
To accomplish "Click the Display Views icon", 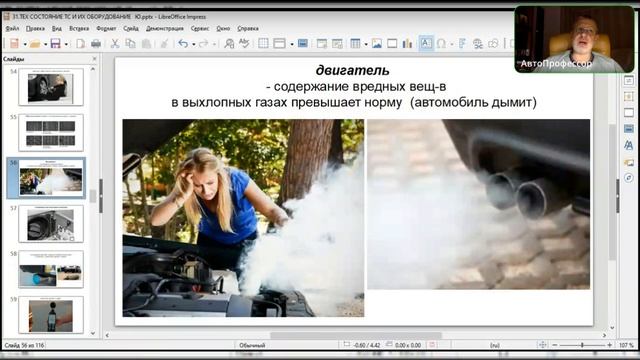I will (x=280, y=43).
